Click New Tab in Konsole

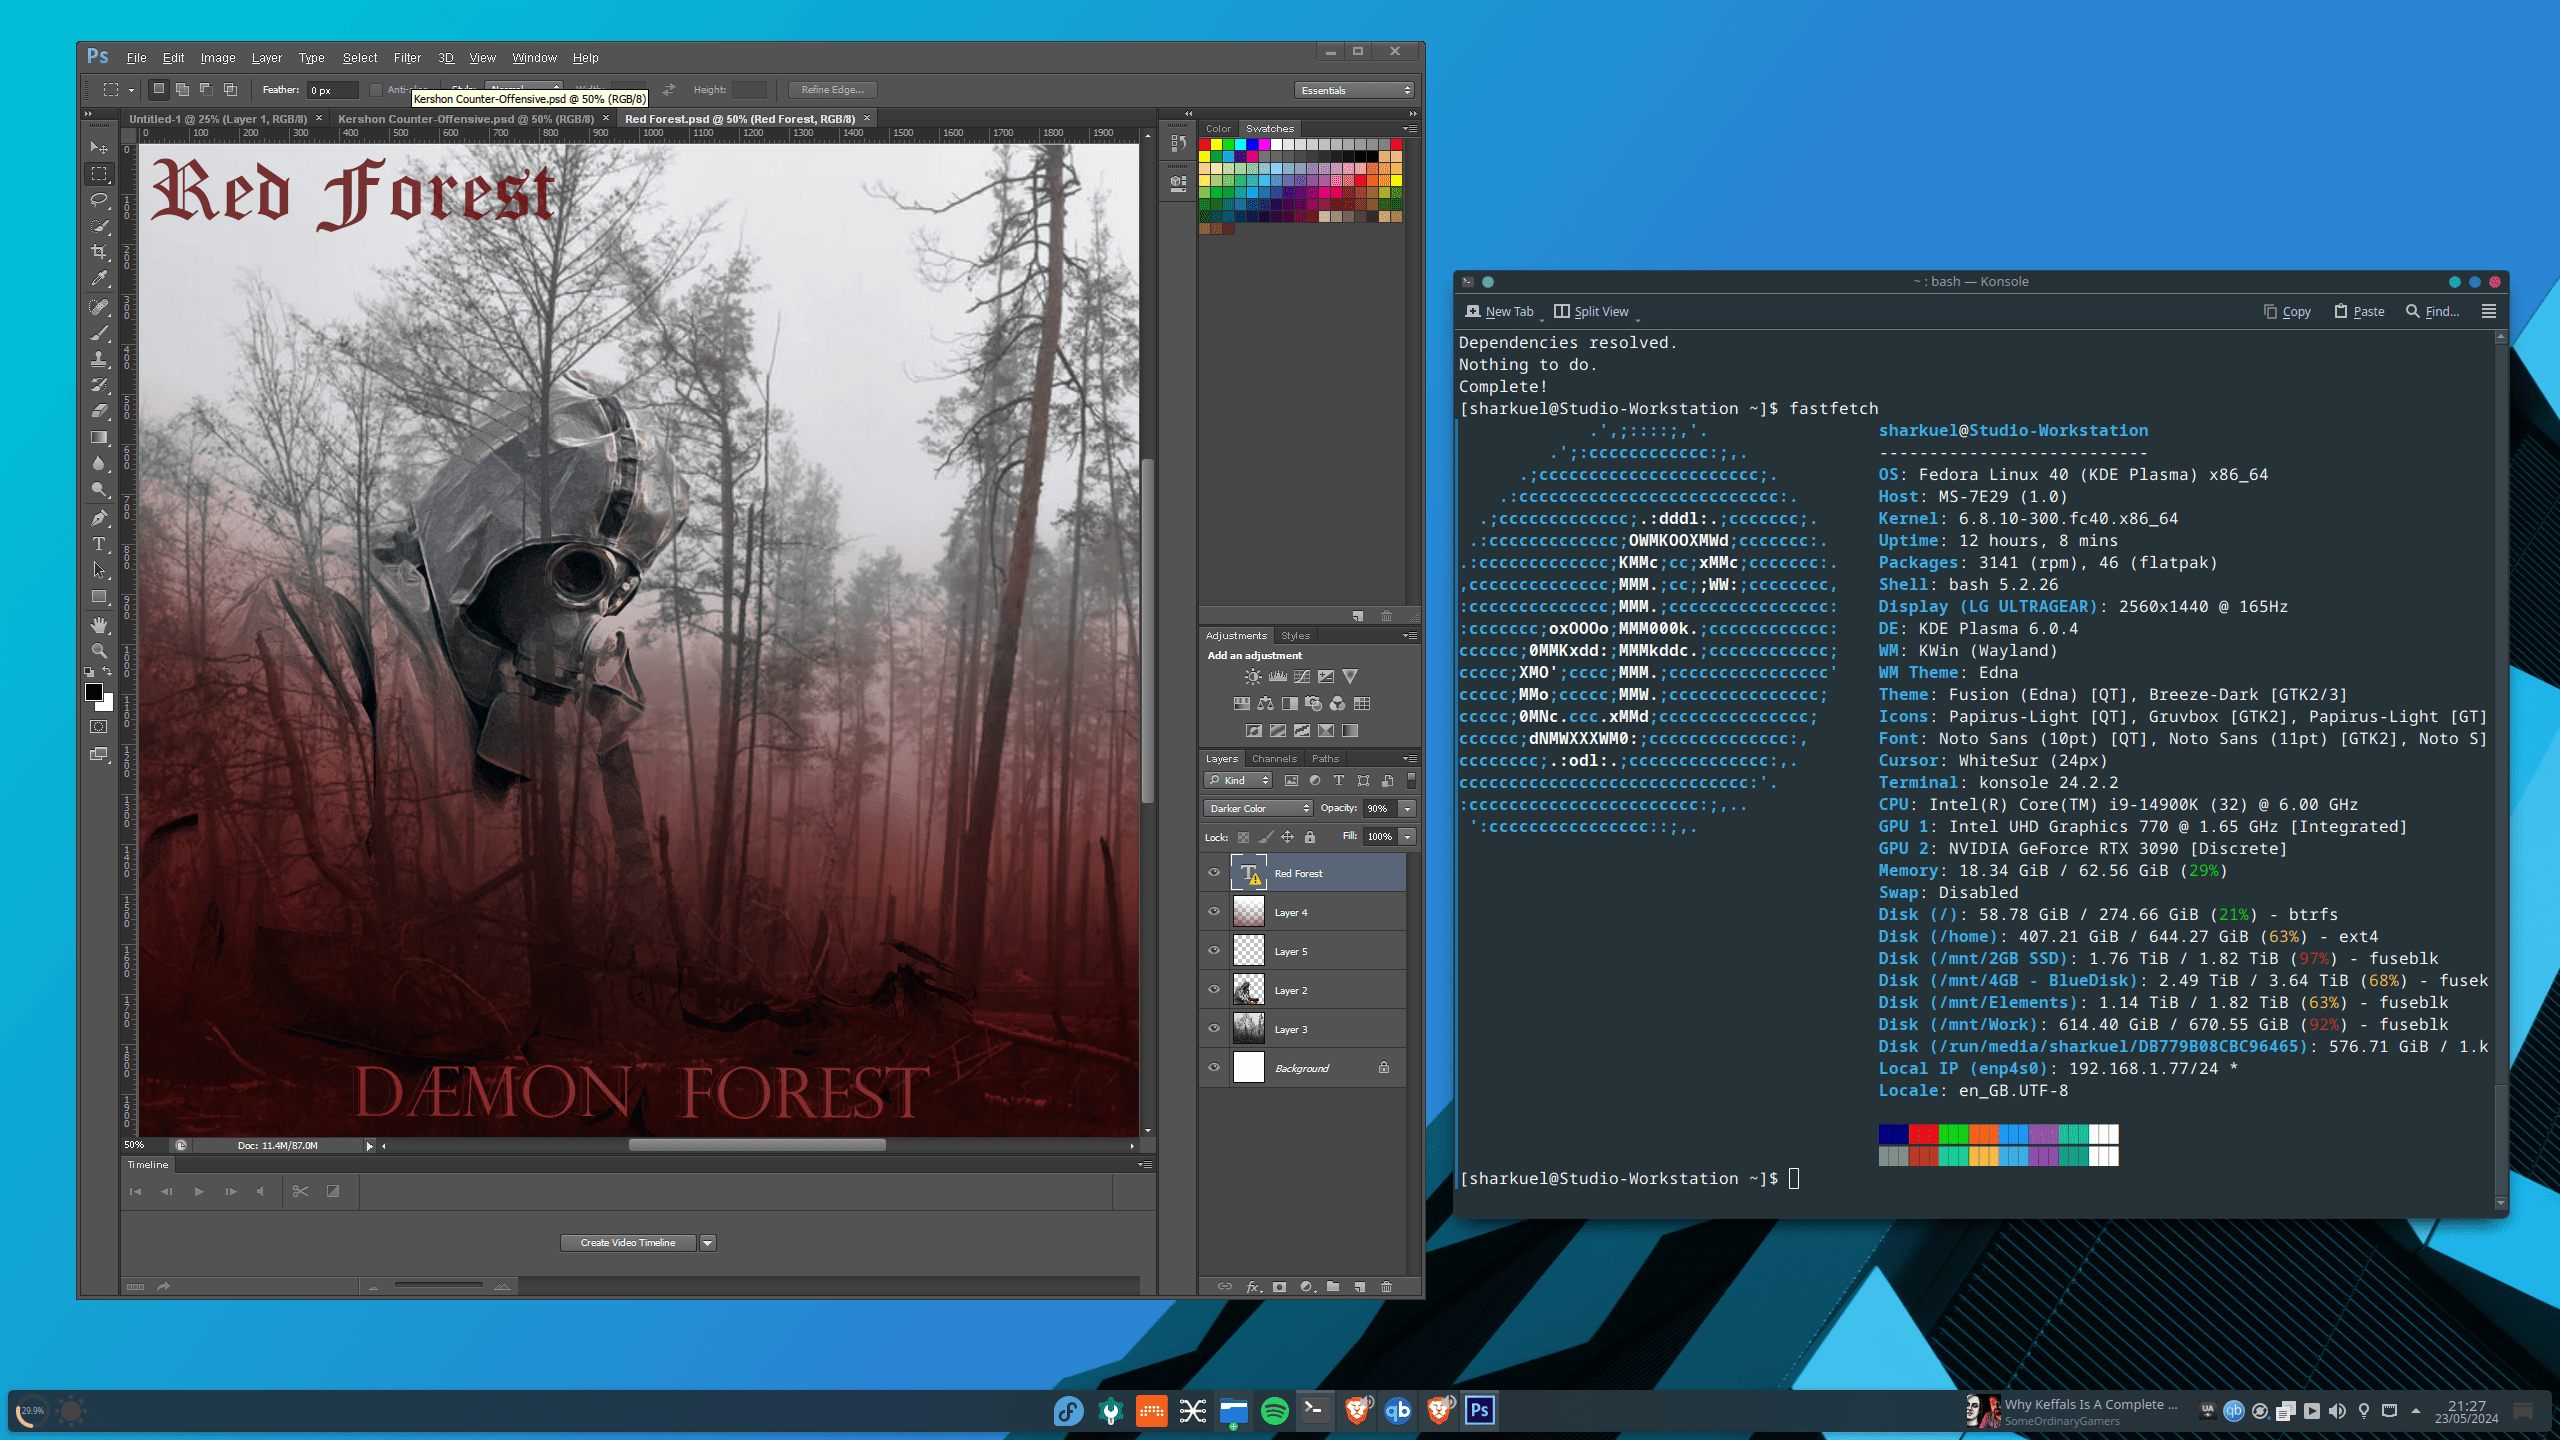tap(1499, 312)
